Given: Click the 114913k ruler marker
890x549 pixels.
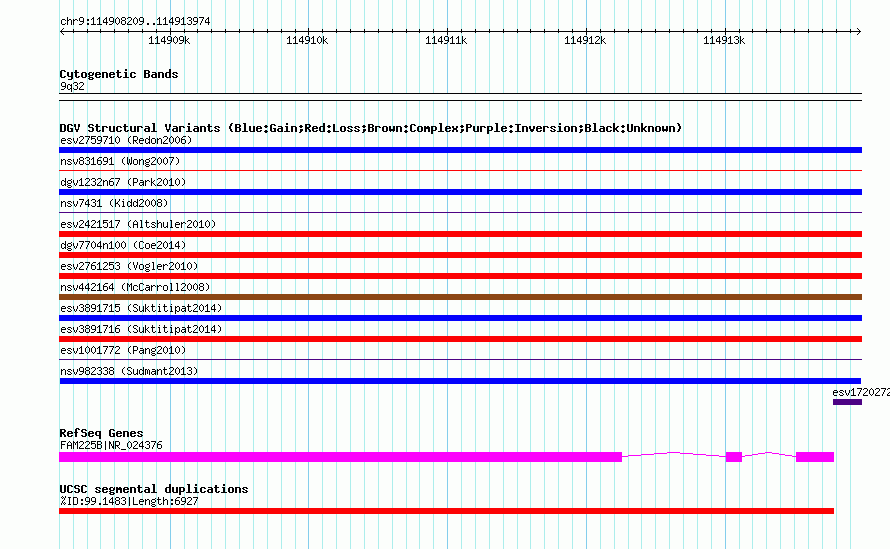Looking at the screenshot, I should 724,40.
